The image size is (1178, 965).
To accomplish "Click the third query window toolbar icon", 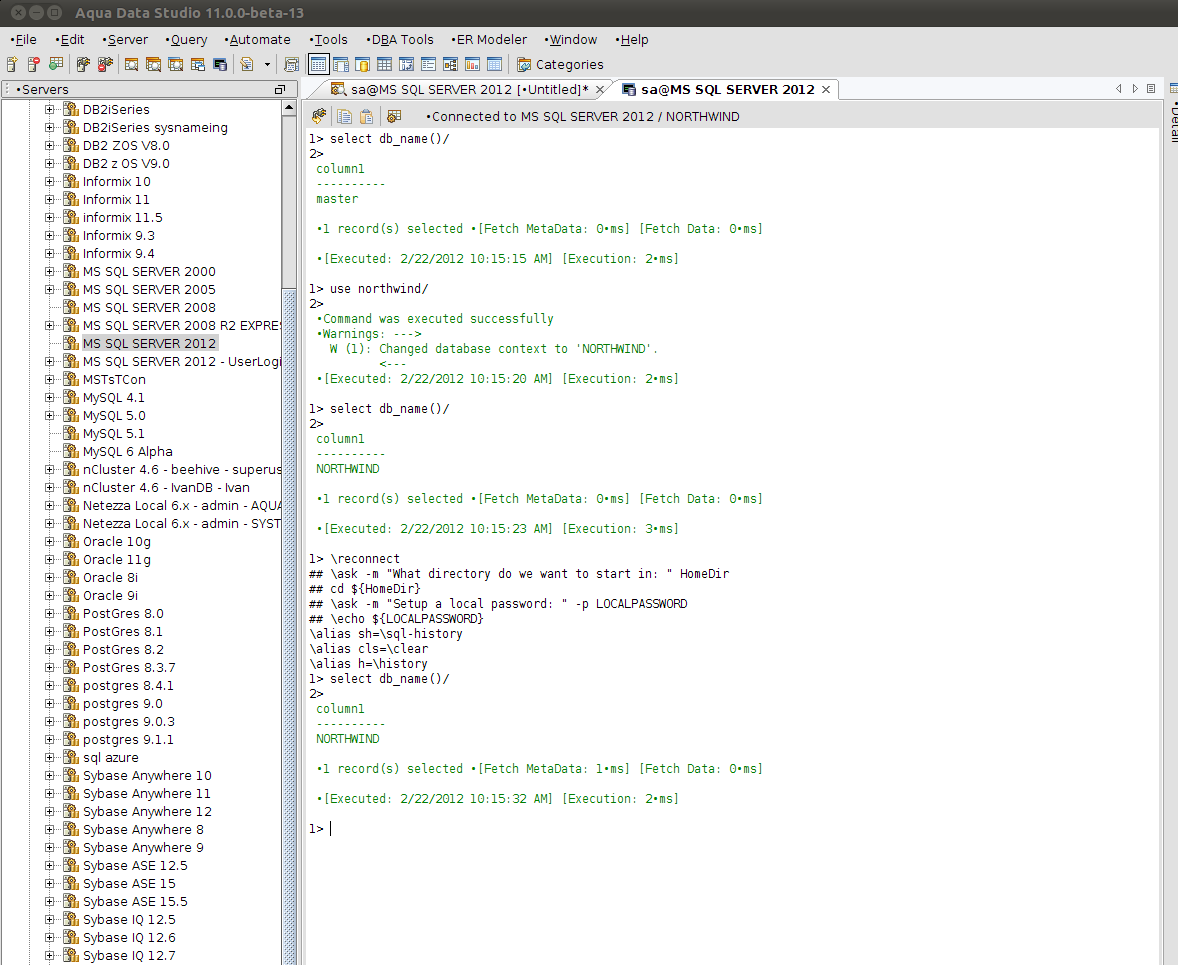I will (176, 65).
